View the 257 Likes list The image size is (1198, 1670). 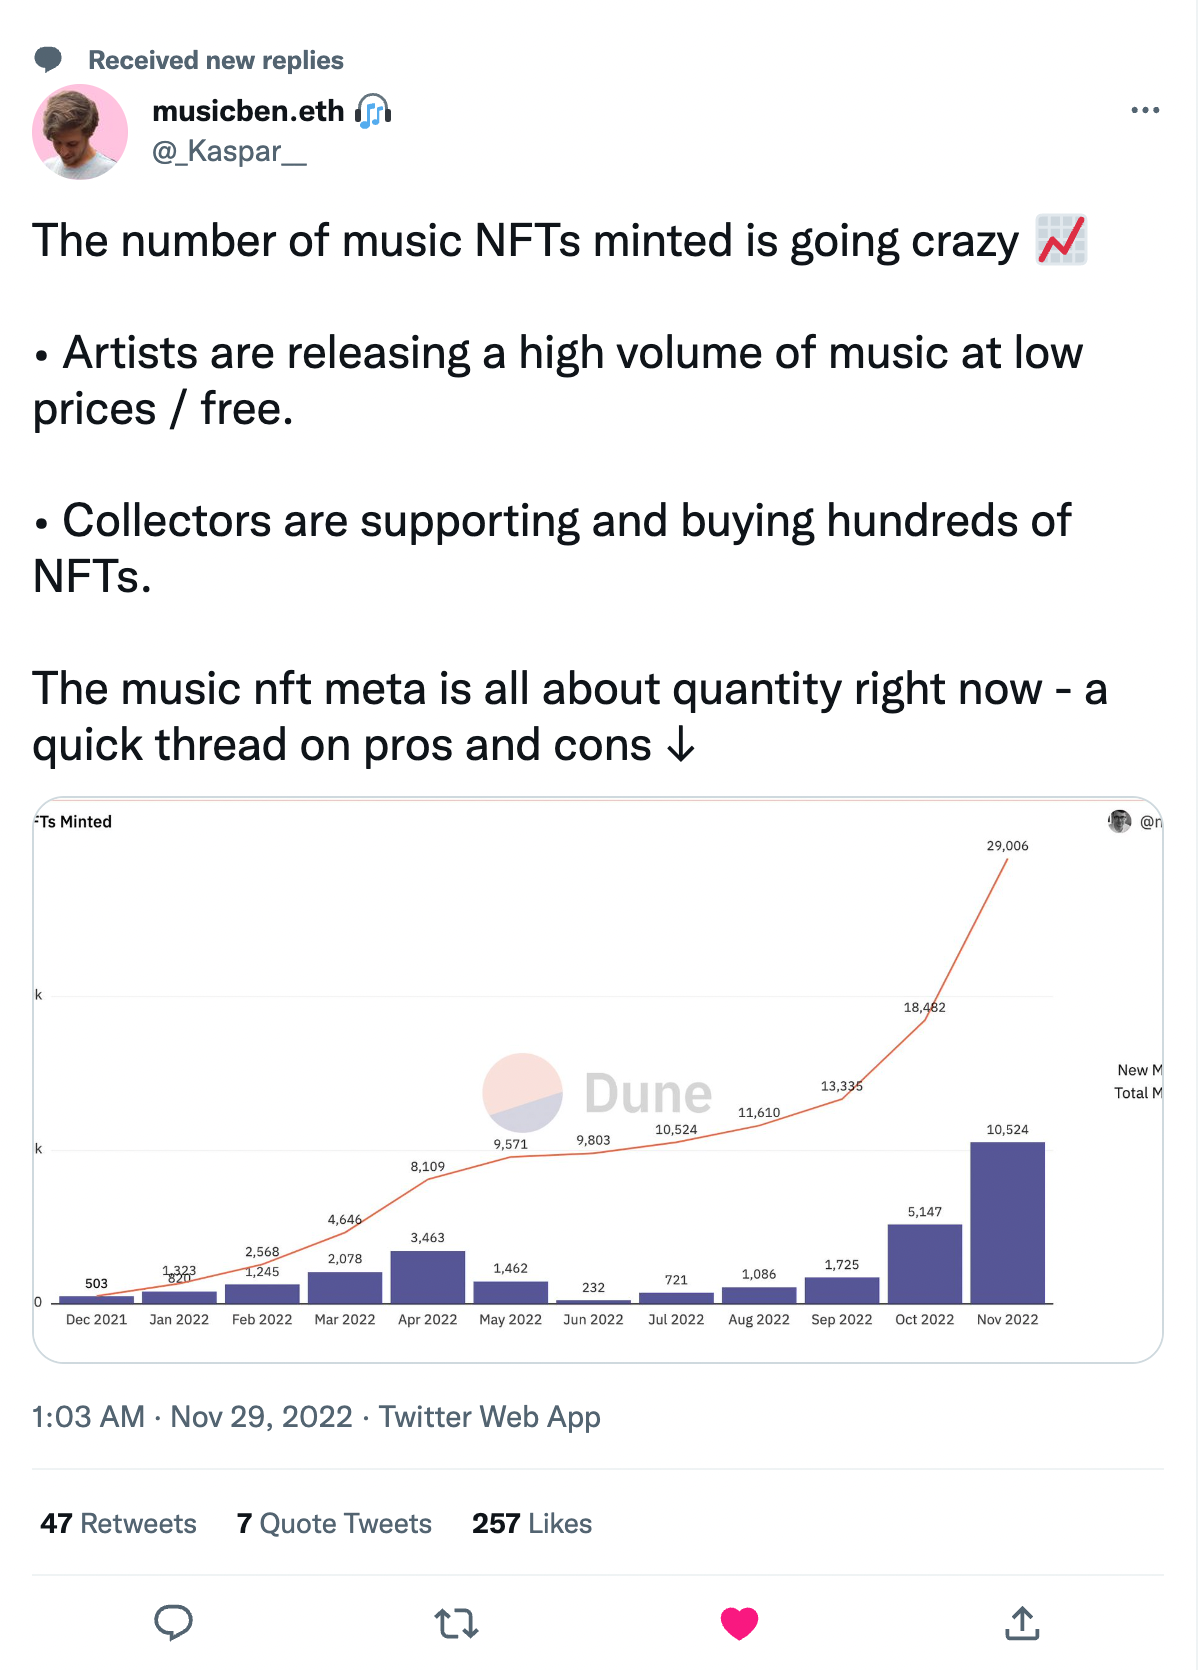(532, 1523)
